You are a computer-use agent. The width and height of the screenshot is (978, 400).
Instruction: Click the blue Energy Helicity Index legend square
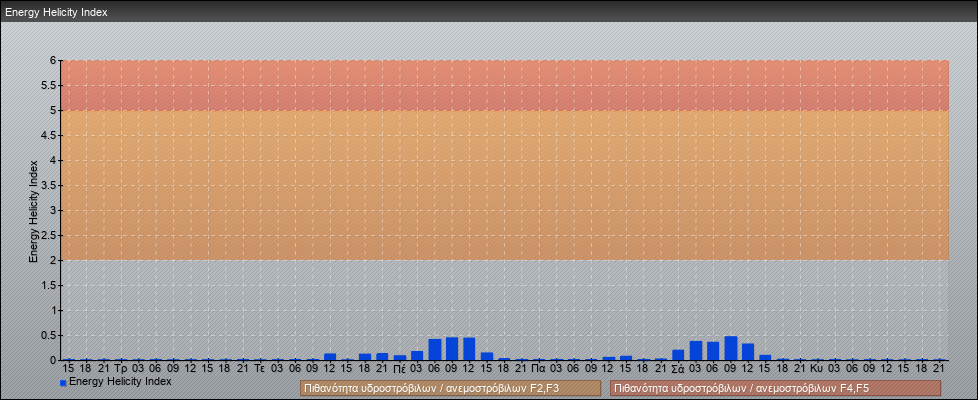[63, 383]
